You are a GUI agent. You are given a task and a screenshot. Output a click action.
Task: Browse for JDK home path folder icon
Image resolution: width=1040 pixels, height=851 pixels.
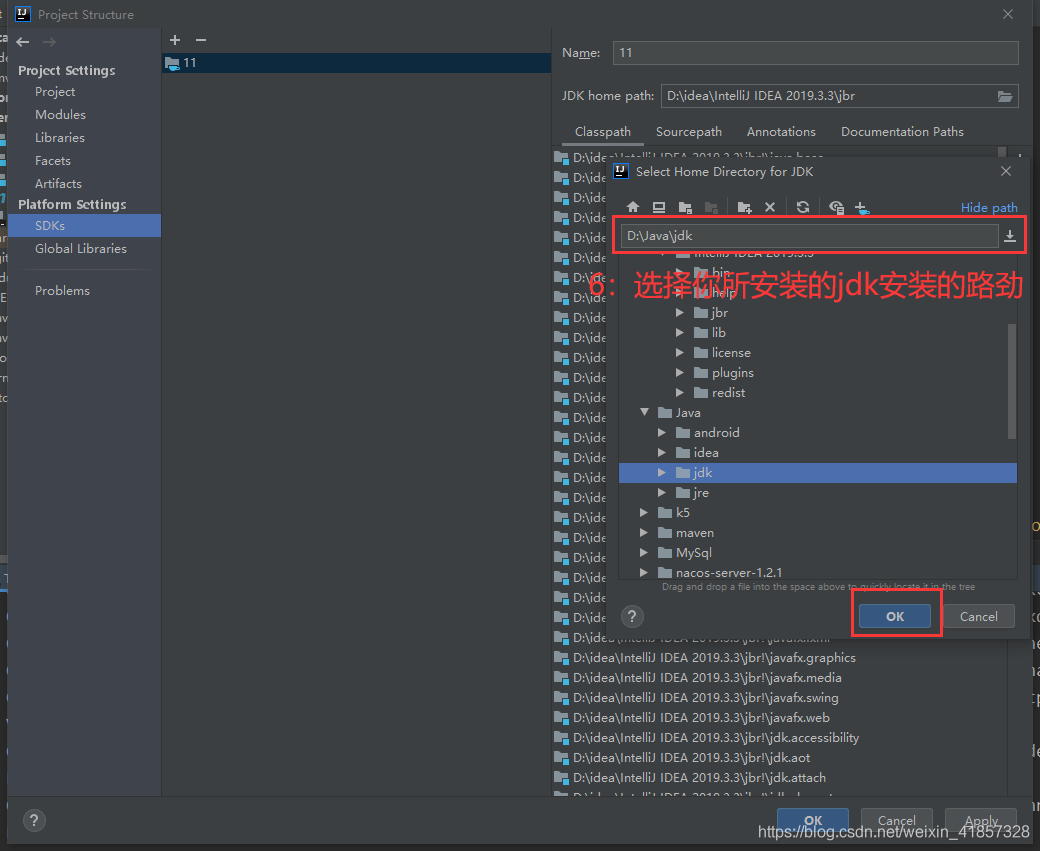[x=1005, y=96]
